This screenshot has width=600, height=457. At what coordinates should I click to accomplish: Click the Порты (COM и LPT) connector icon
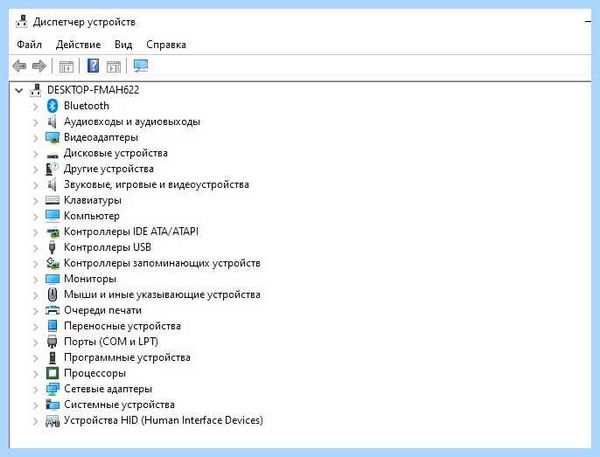(x=52, y=341)
